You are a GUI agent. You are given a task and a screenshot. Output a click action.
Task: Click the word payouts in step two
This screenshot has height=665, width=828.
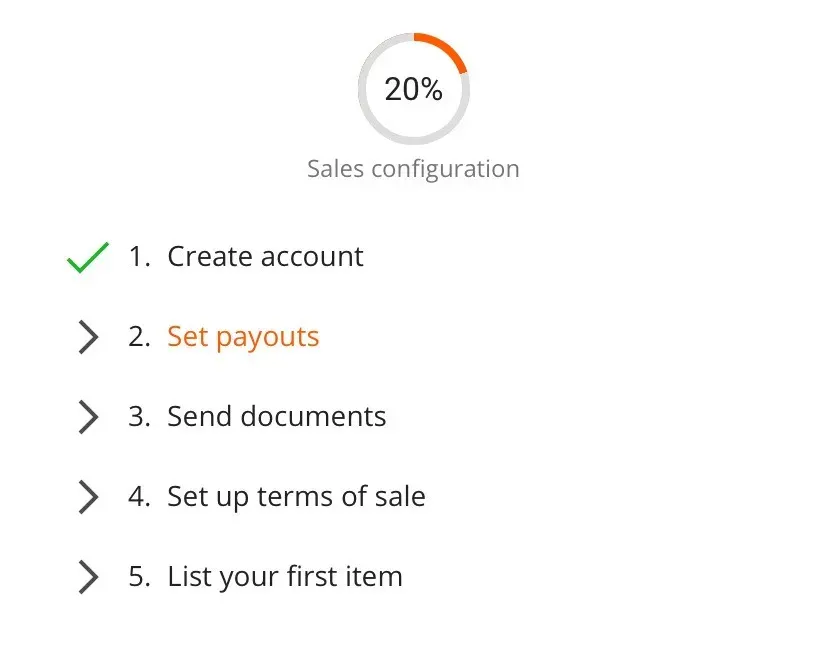pos(267,337)
